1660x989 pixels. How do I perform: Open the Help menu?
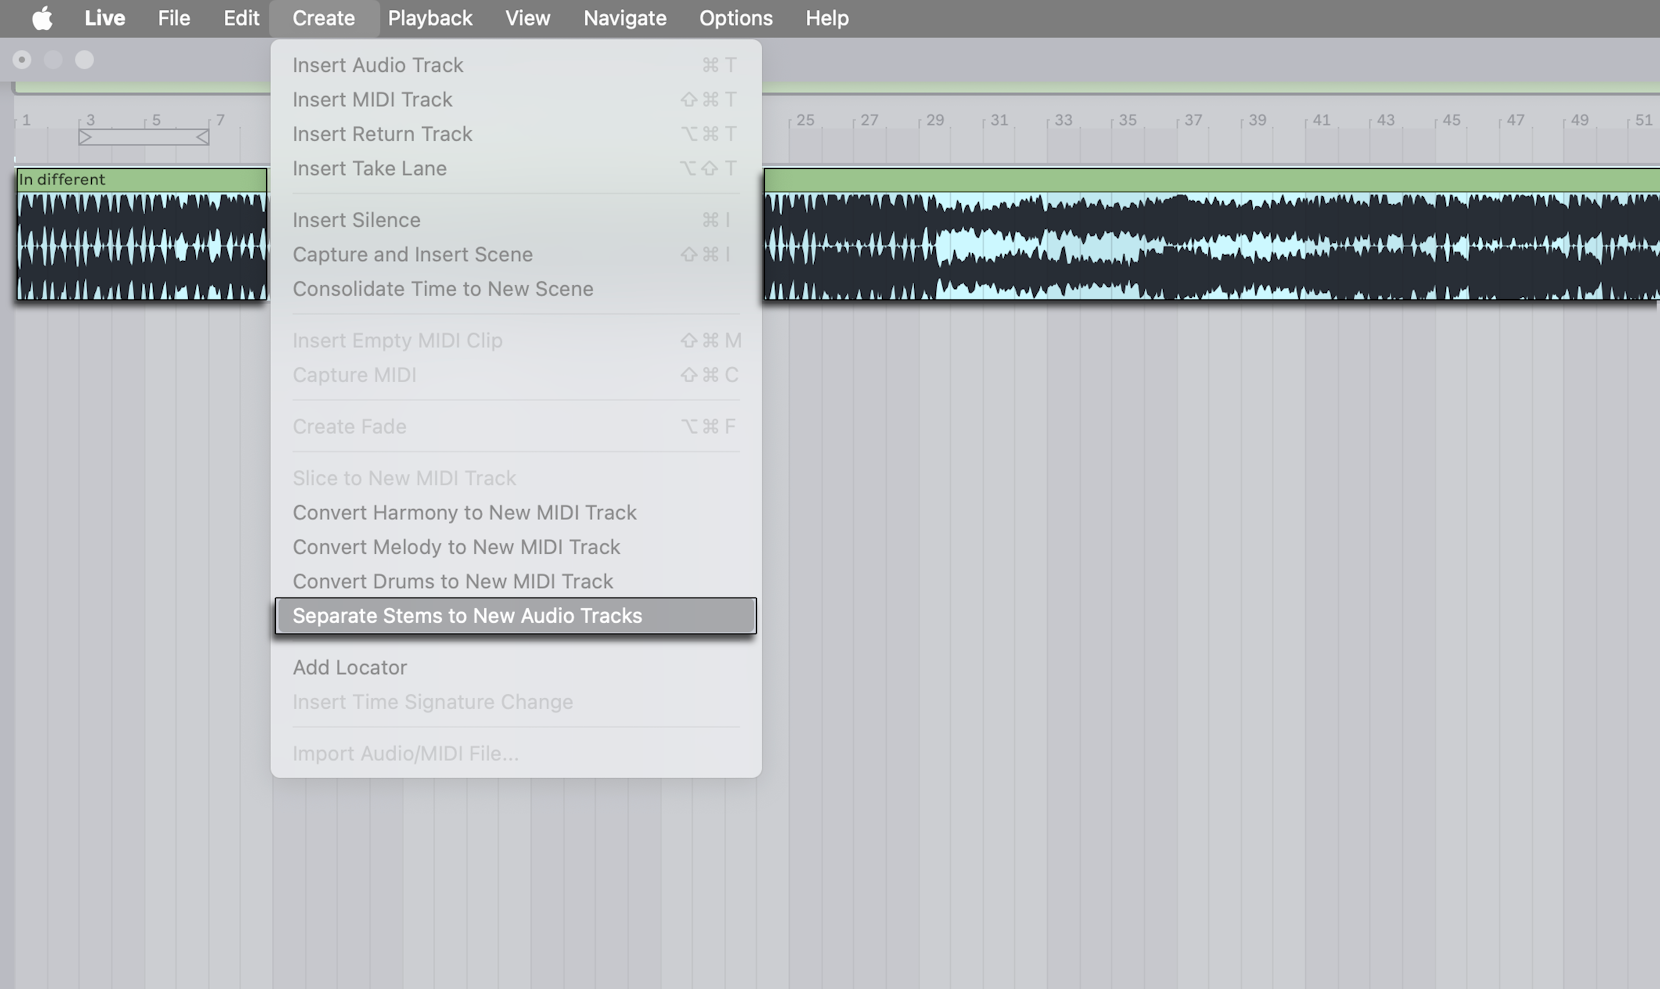coord(827,18)
